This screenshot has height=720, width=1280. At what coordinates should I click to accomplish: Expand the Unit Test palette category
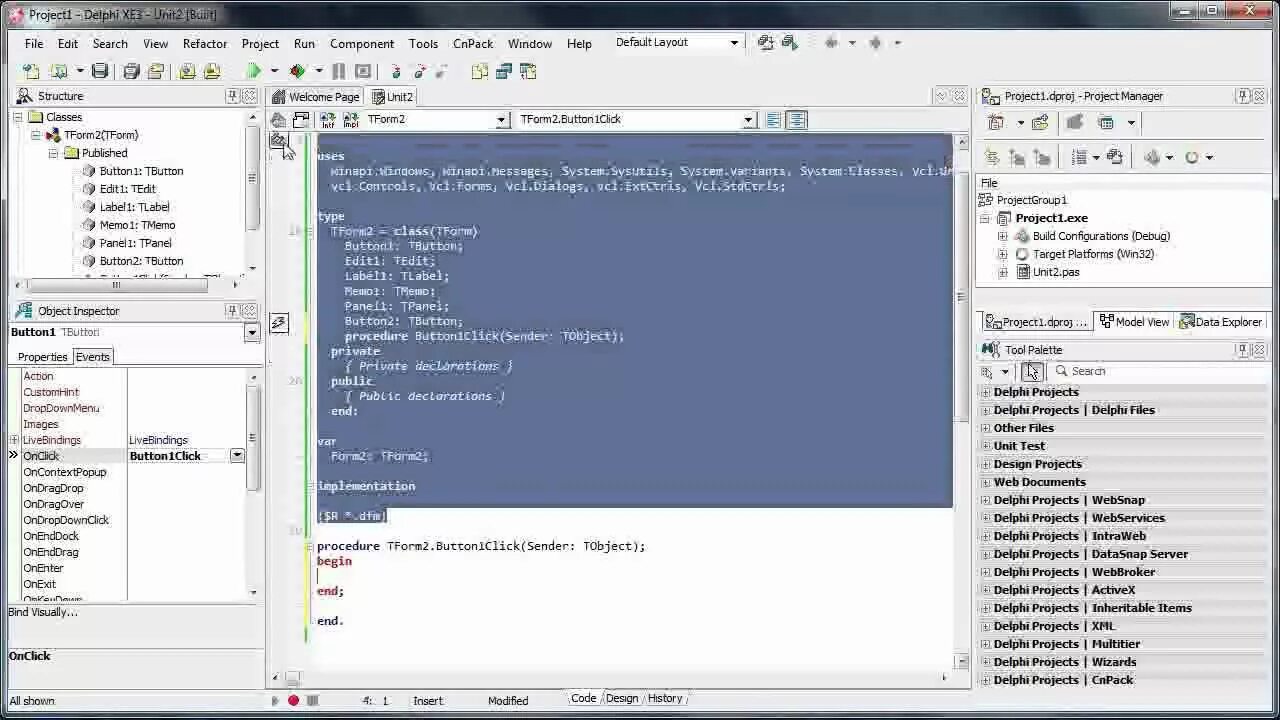(x=986, y=446)
